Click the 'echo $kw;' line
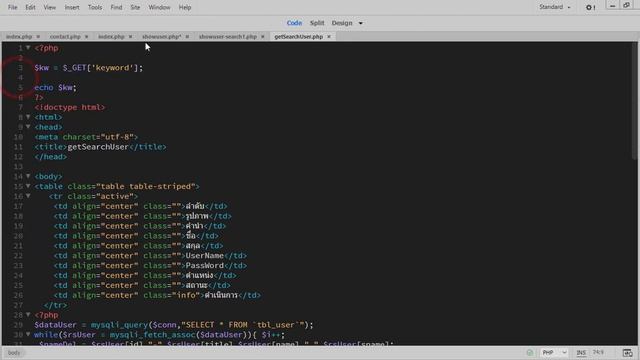 tap(55, 87)
